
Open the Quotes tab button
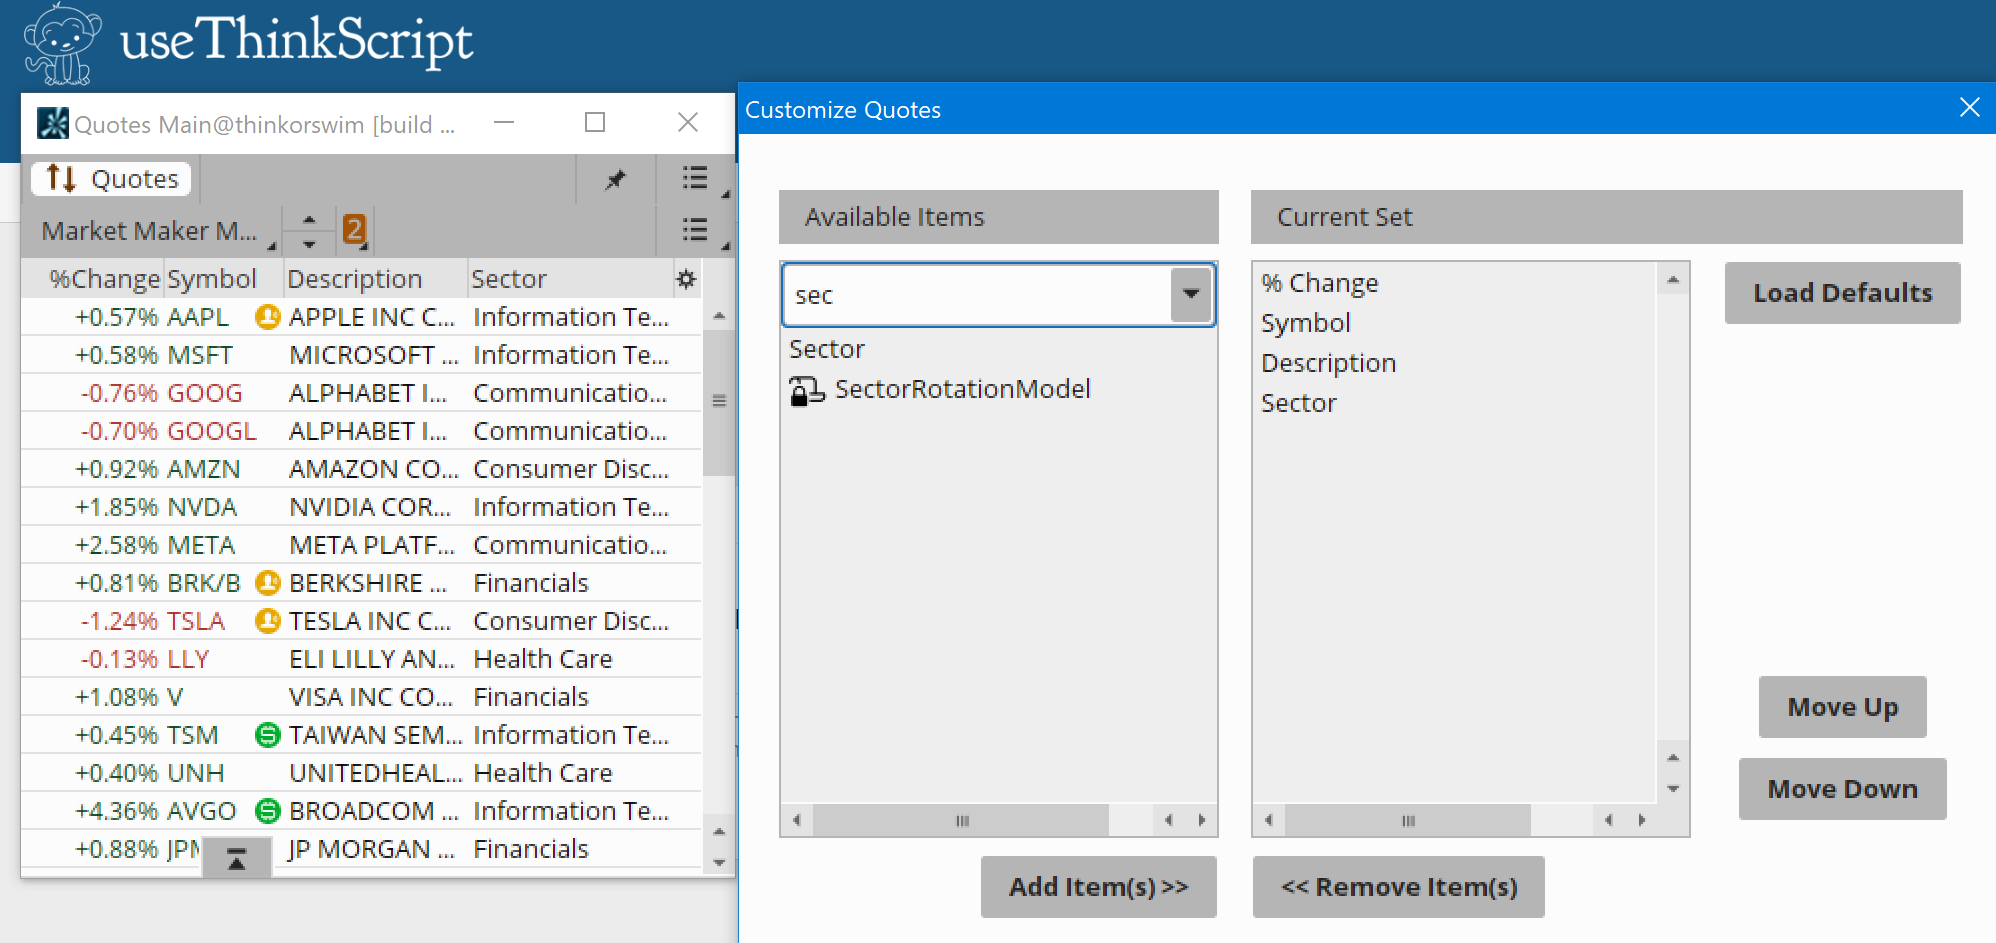coord(111,179)
